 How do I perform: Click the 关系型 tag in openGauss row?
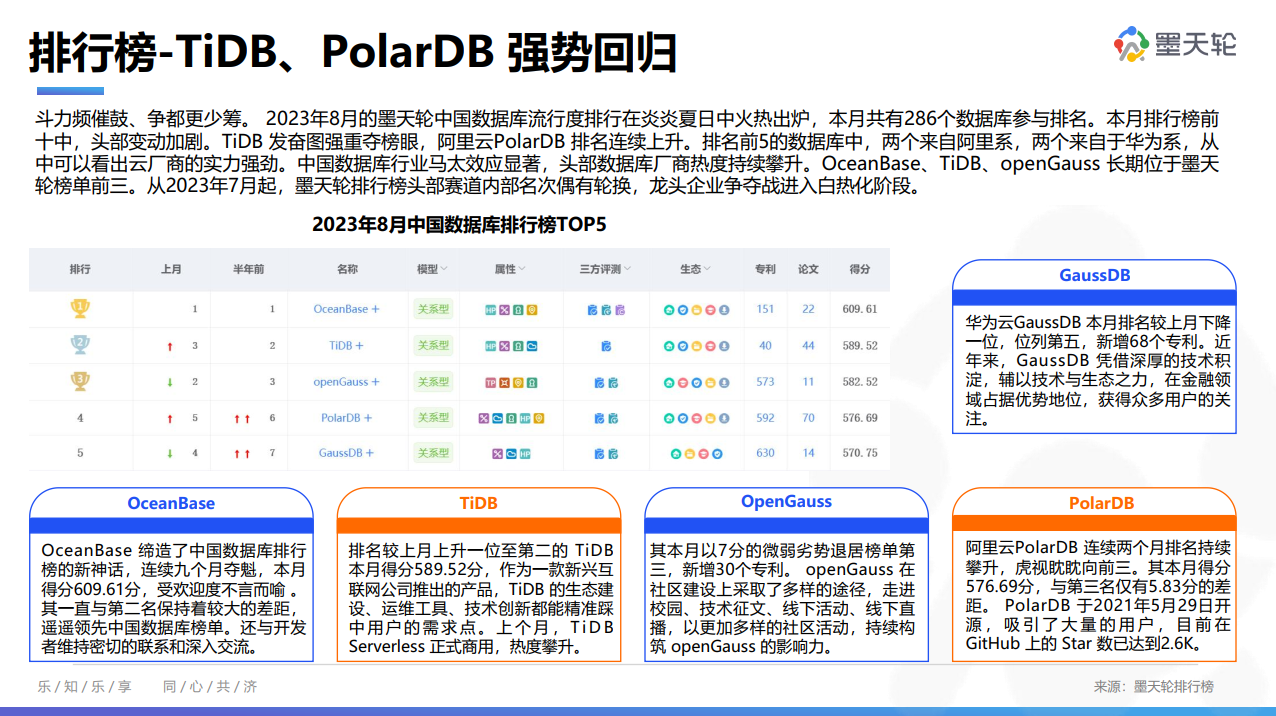(433, 382)
